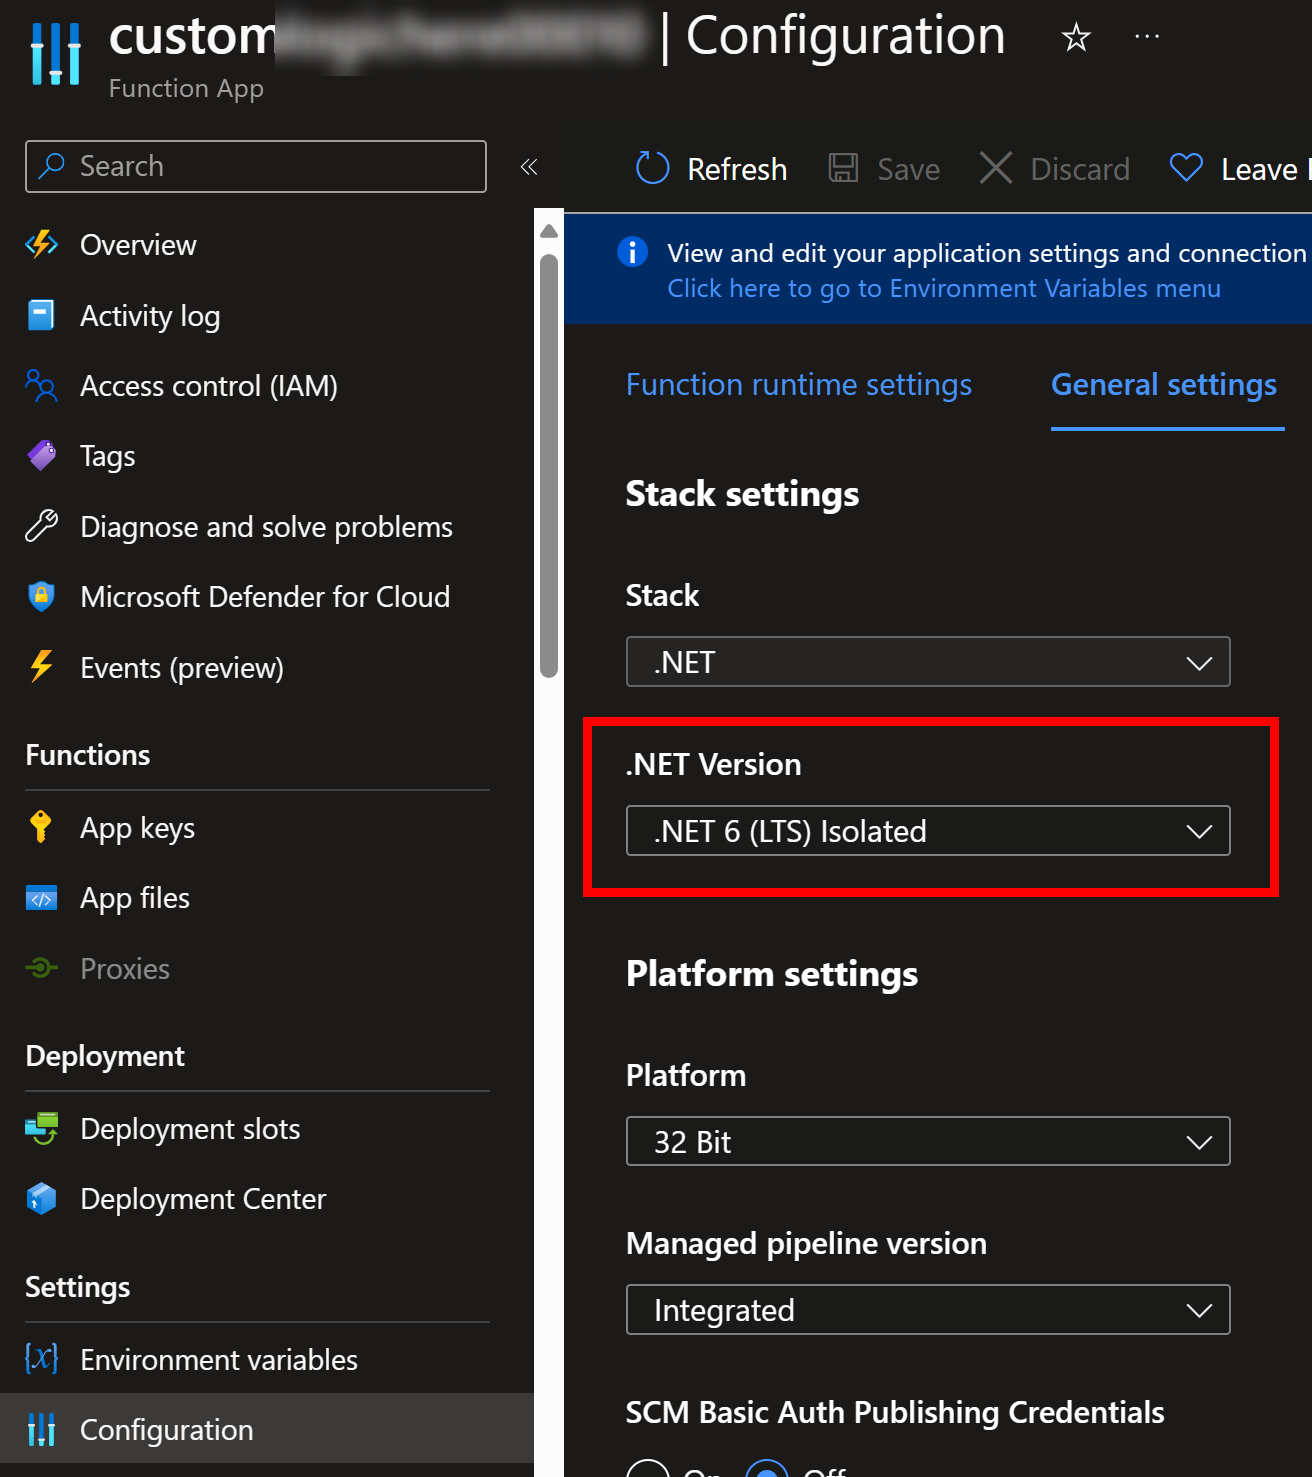This screenshot has width=1312, height=1477.
Task: Click the Discard X icon
Action: 996,168
